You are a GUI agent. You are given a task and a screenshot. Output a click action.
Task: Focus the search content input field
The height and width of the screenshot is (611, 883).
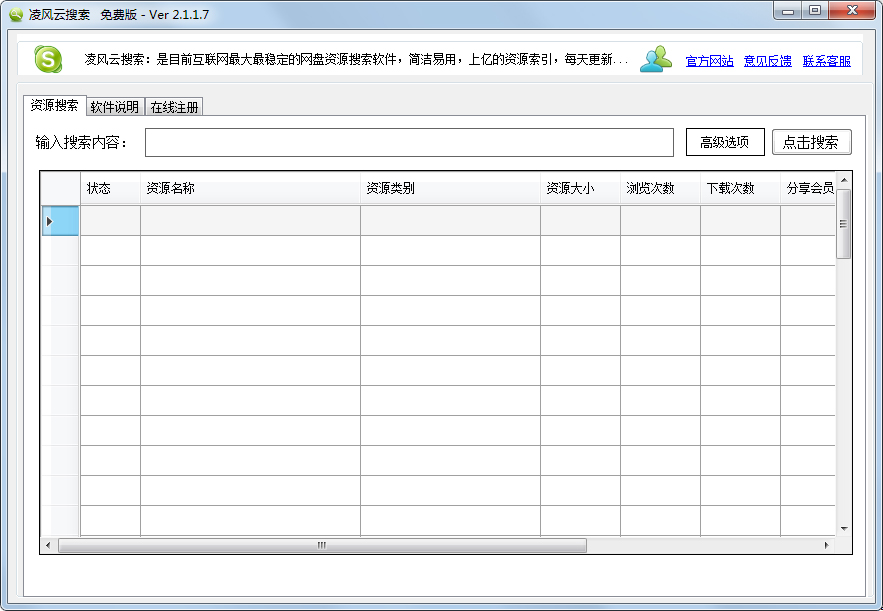pos(409,143)
